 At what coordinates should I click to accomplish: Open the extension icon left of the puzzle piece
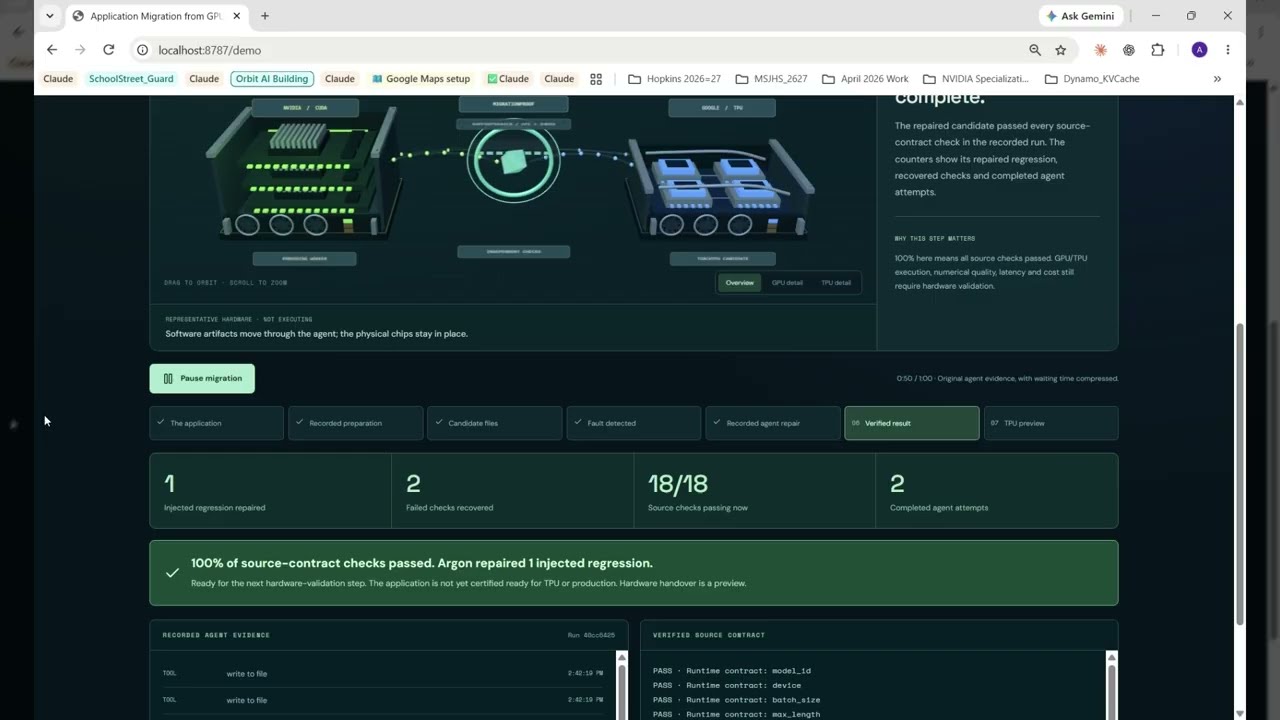(x=1129, y=50)
